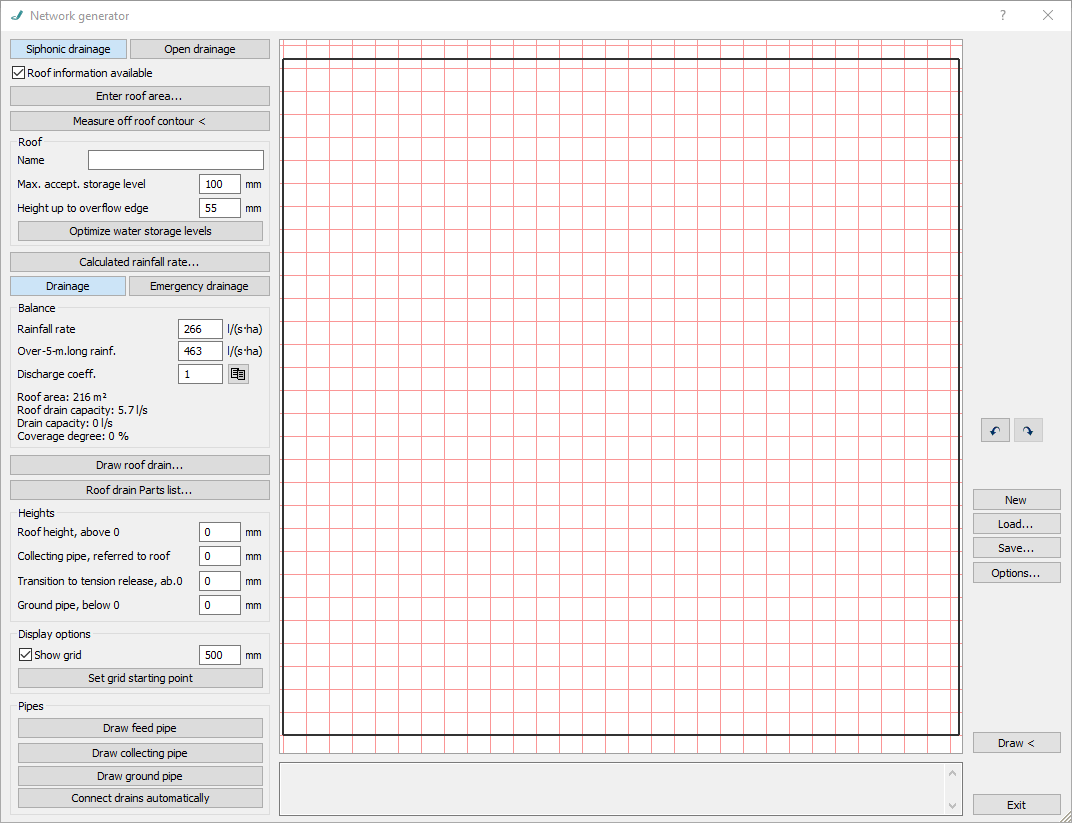1072x823 pixels.
Task: Click Max. accept. storage level field
Action: 220,184
